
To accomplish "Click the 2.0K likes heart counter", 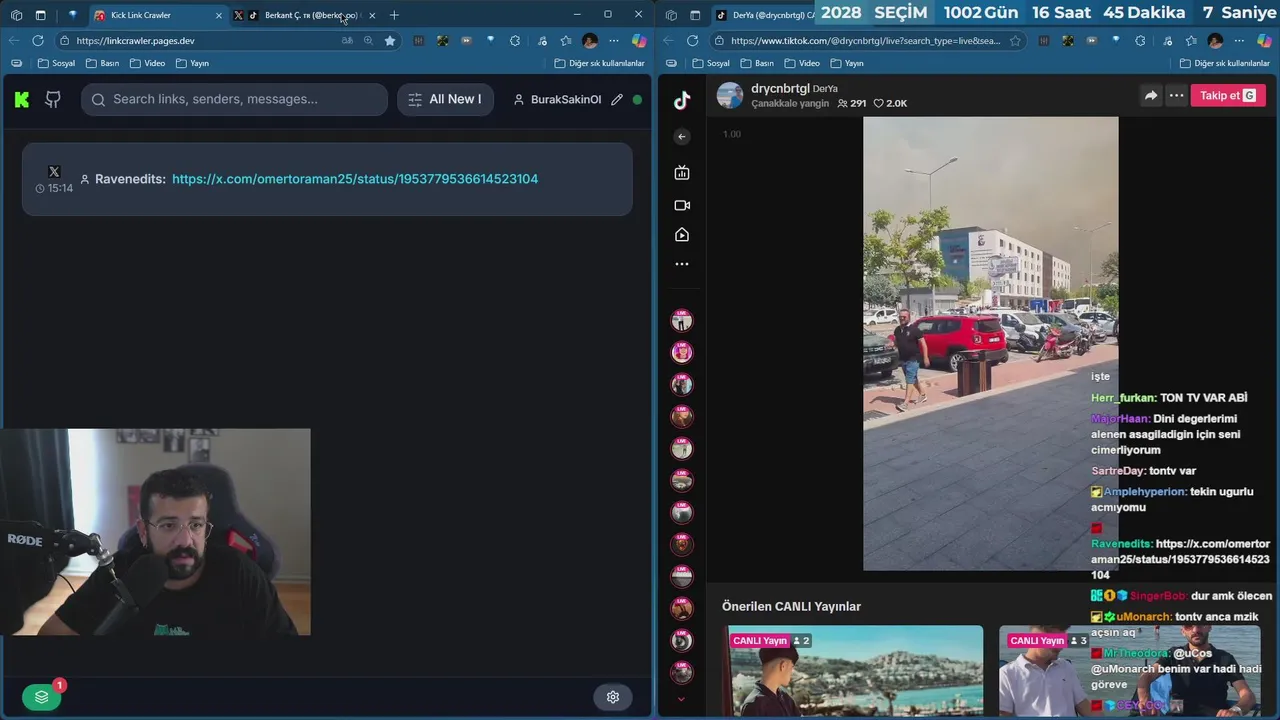I will (891, 103).
